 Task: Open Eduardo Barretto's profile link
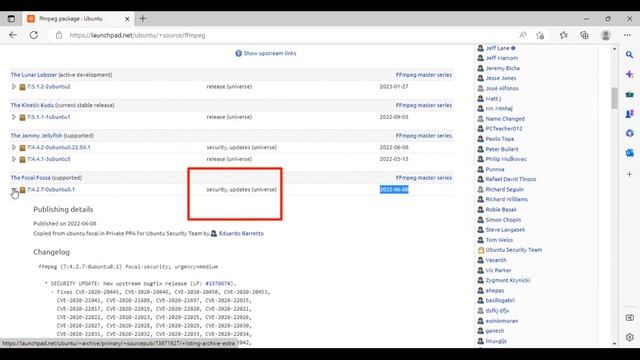(x=241, y=233)
